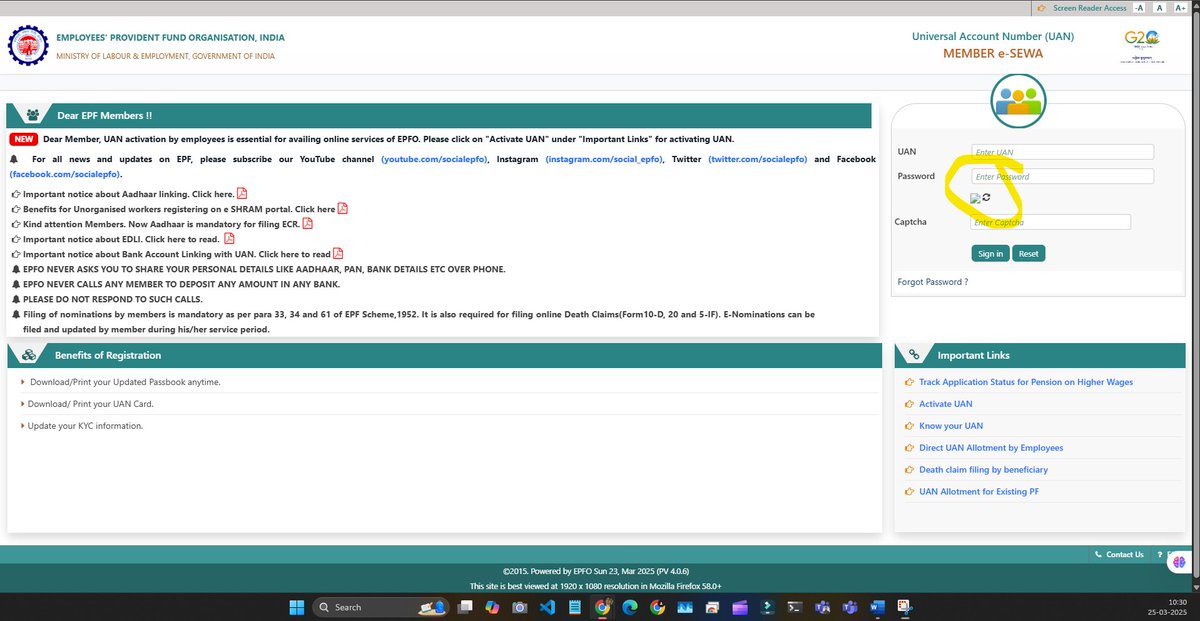Viewport: 1200px width, 621px height.
Task: Open the Terminal icon in taskbar
Action: pos(794,607)
